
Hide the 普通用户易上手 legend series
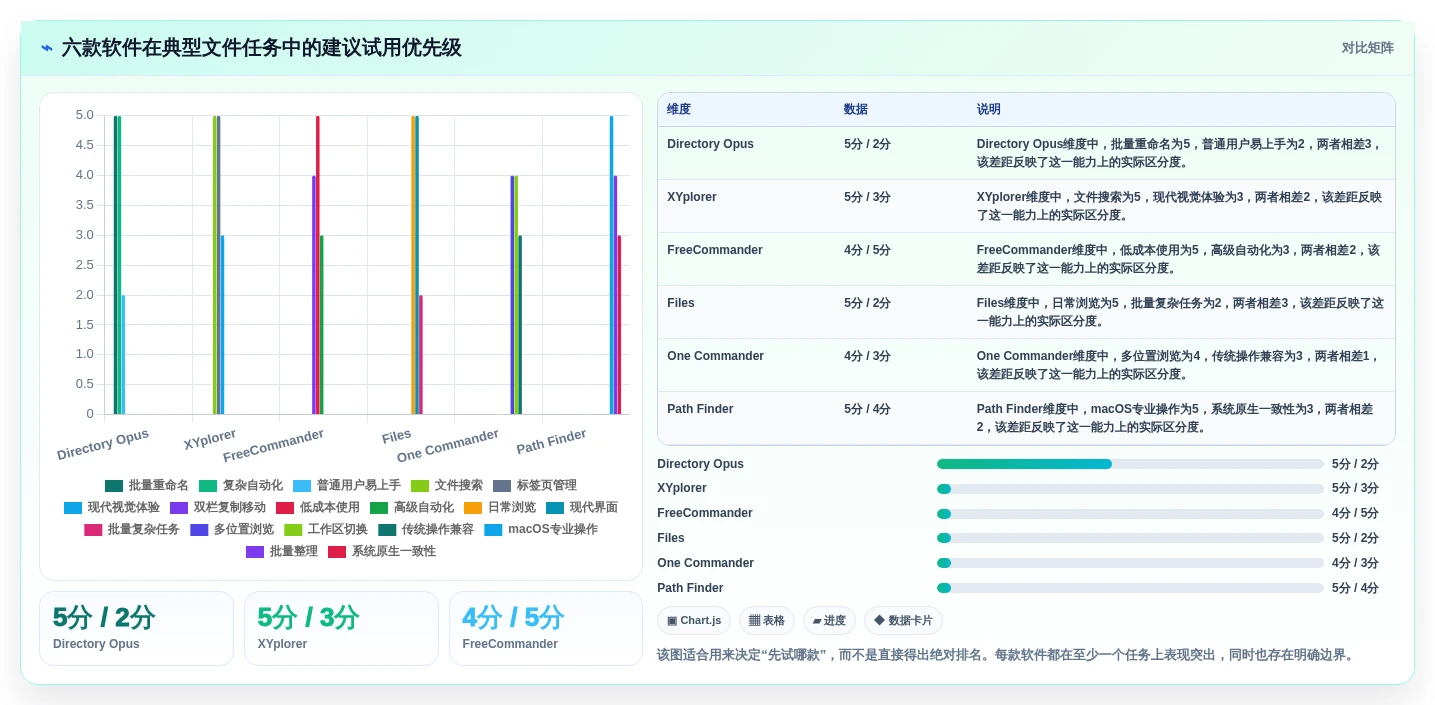347,485
